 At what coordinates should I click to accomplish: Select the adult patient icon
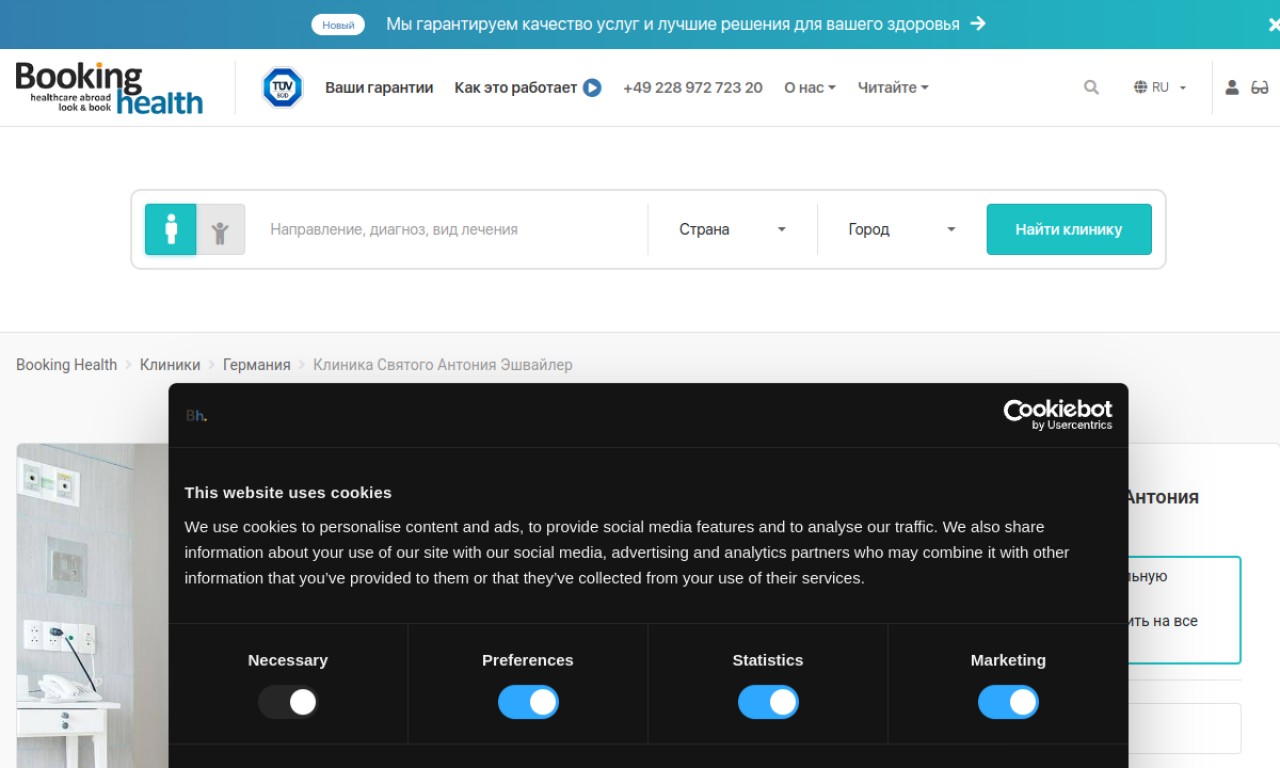[x=171, y=229]
